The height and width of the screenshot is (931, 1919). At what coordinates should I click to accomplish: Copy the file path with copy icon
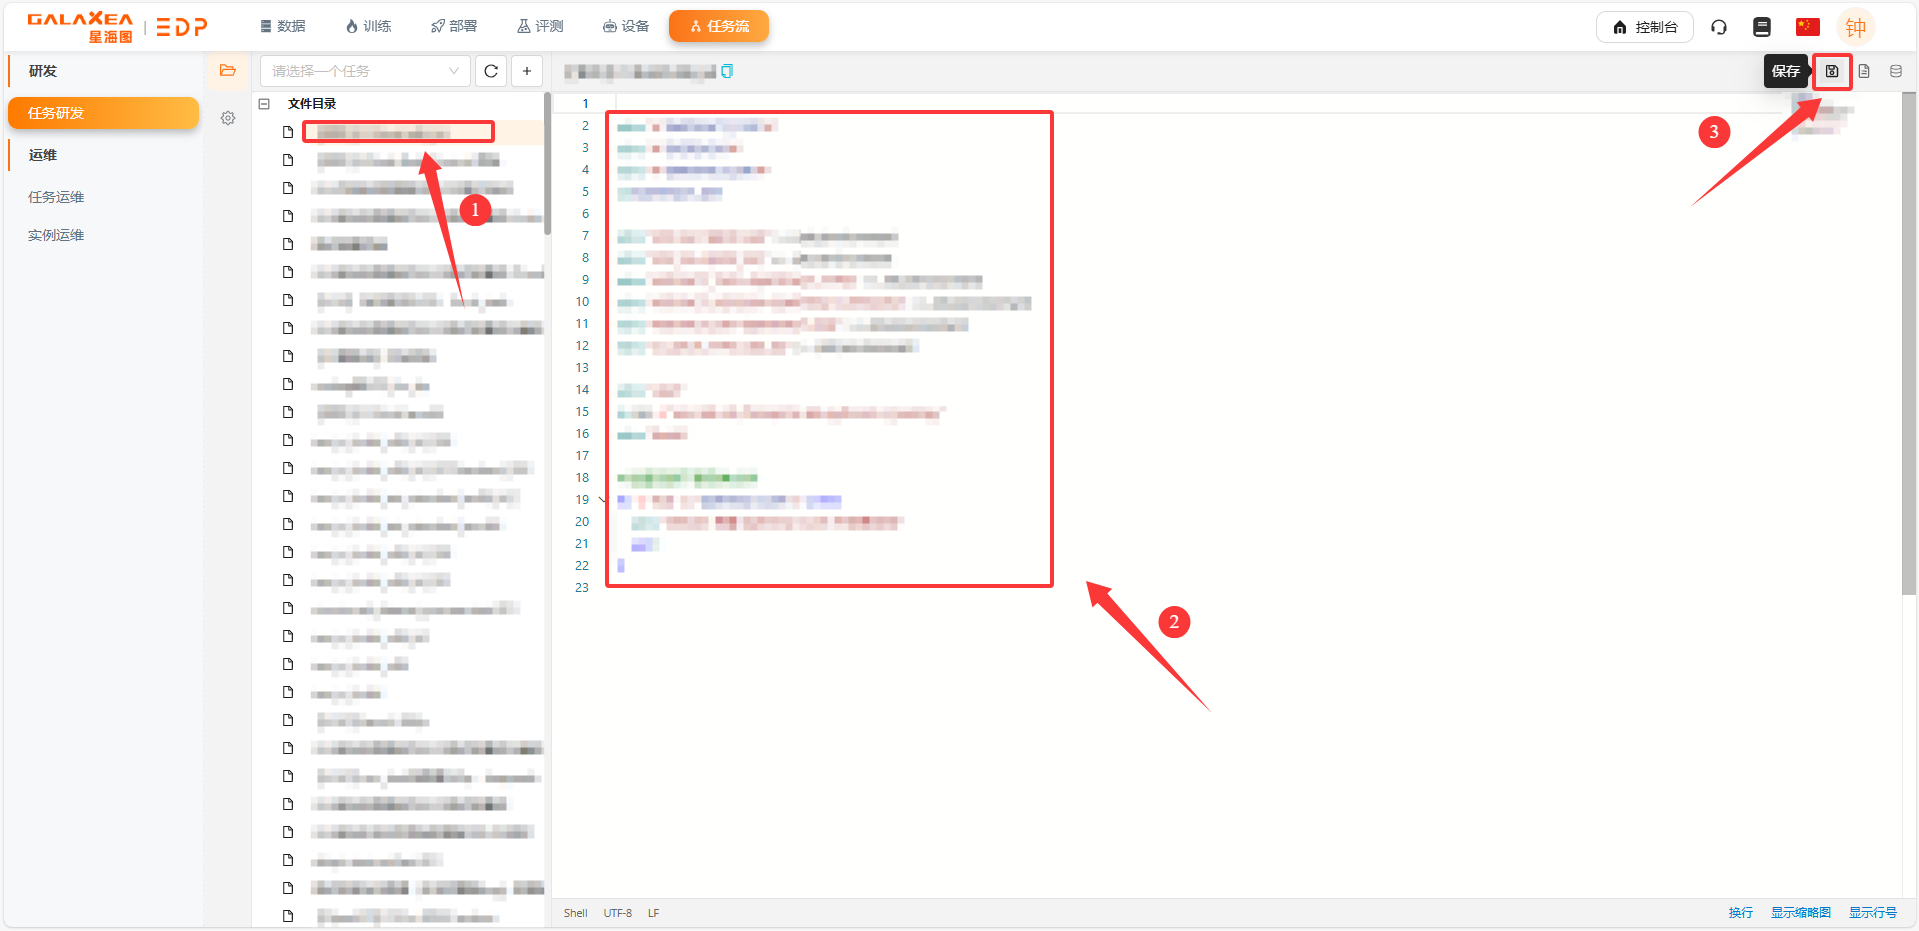click(x=727, y=71)
